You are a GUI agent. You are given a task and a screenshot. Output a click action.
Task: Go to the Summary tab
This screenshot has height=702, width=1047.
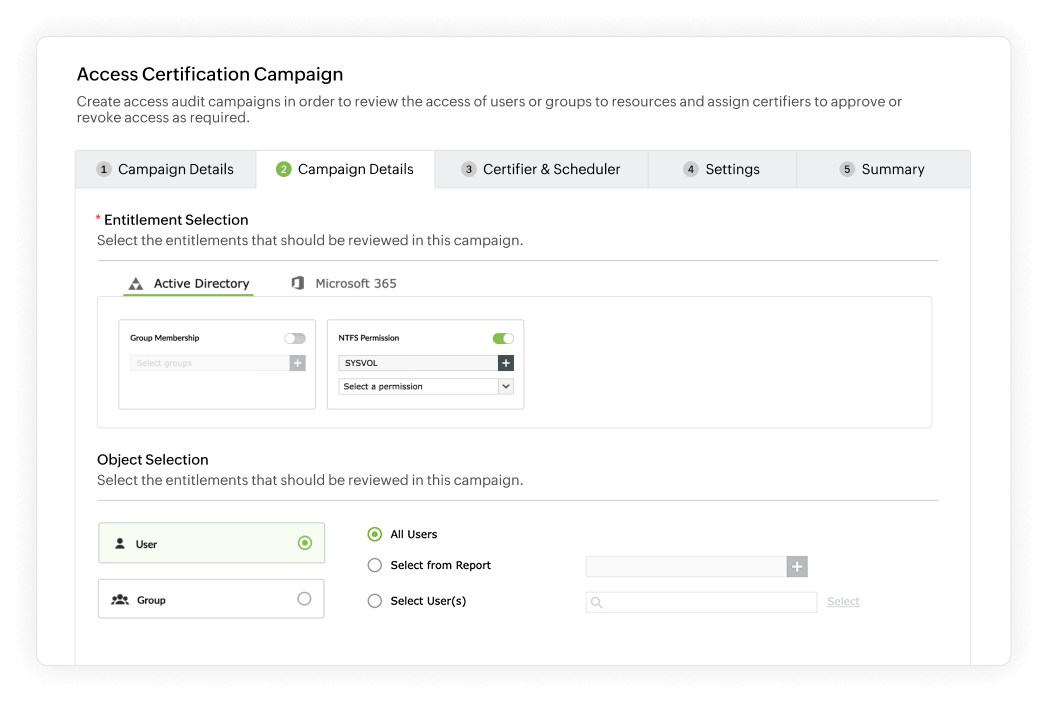(882, 169)
